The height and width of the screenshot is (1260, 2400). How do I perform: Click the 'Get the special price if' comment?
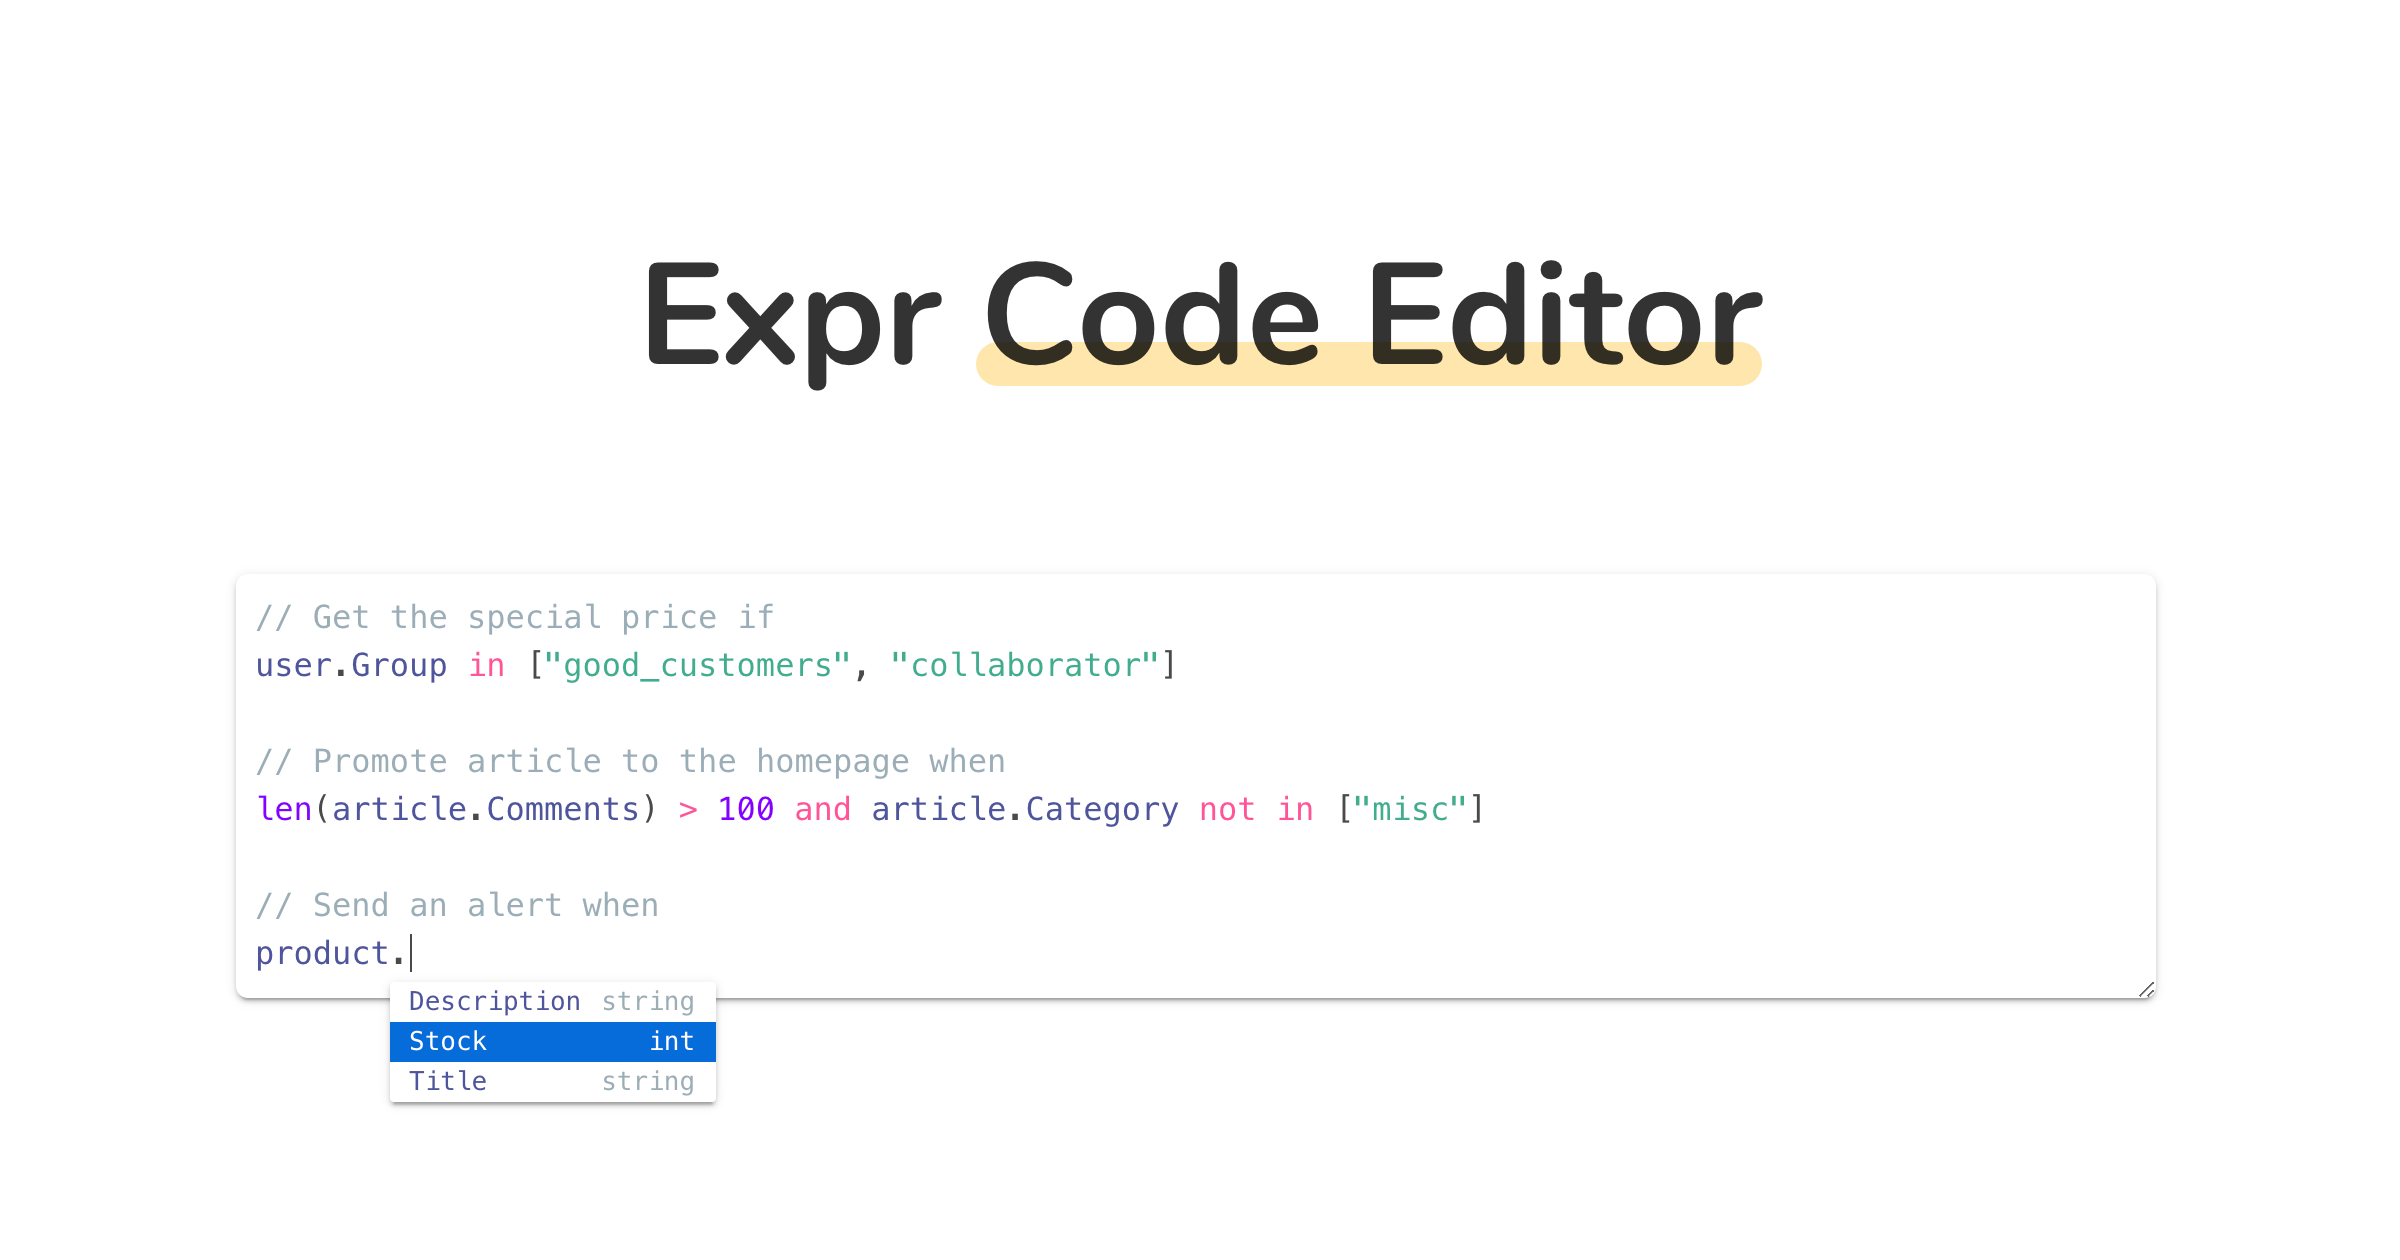[x=515, y=617]
